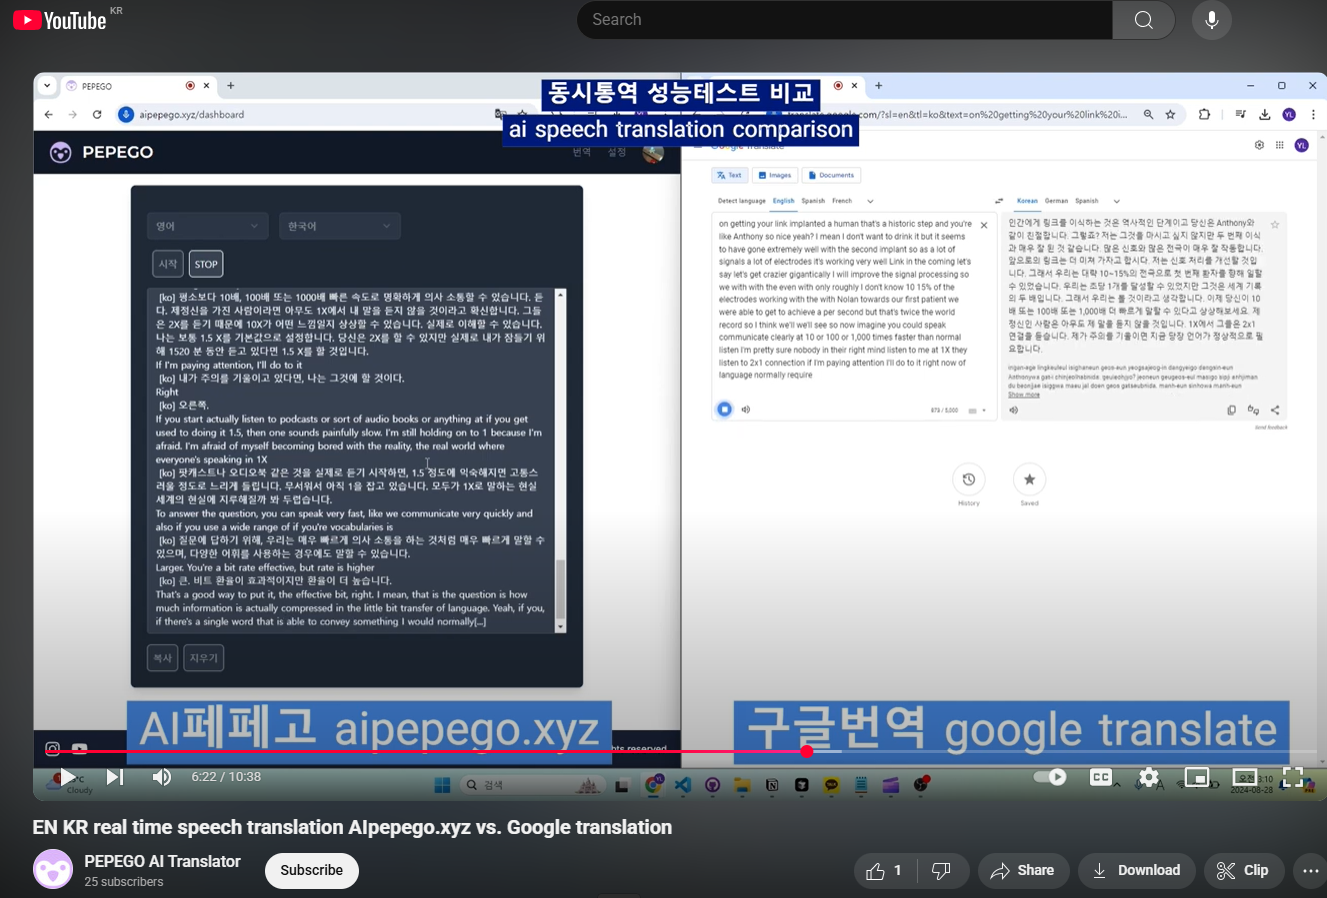This screenshot has height=898, width=1327.
Task: Expand the source language 영어 dropdown in PEPEGO
Action: click(207, 226)
